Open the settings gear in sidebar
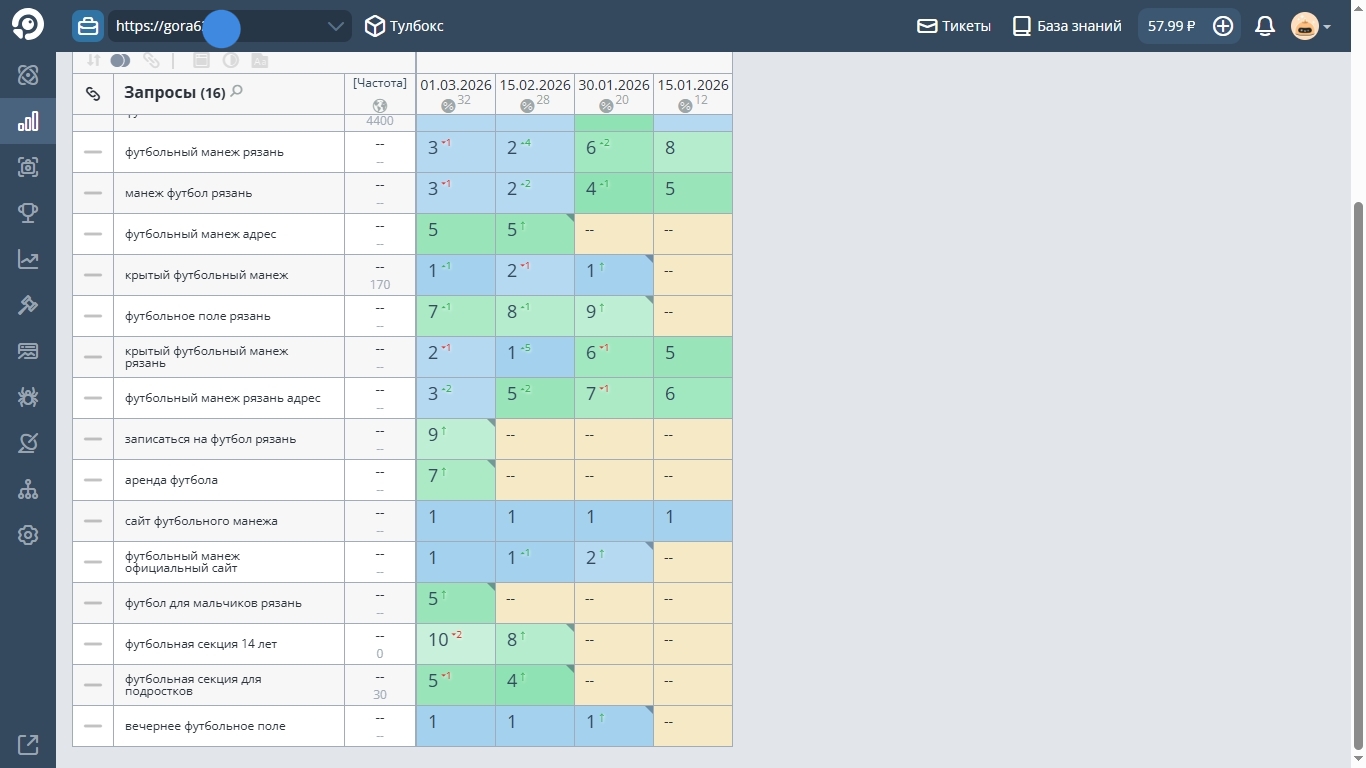1366x768 pixels. coord(28,535)
